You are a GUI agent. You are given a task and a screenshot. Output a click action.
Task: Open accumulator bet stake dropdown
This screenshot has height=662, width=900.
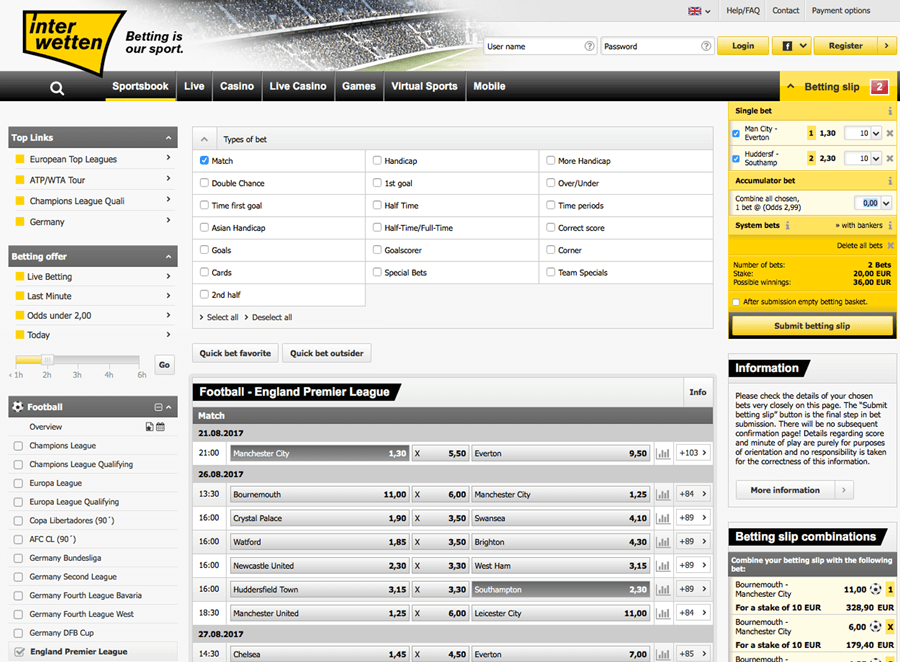[x=886, y=203]
